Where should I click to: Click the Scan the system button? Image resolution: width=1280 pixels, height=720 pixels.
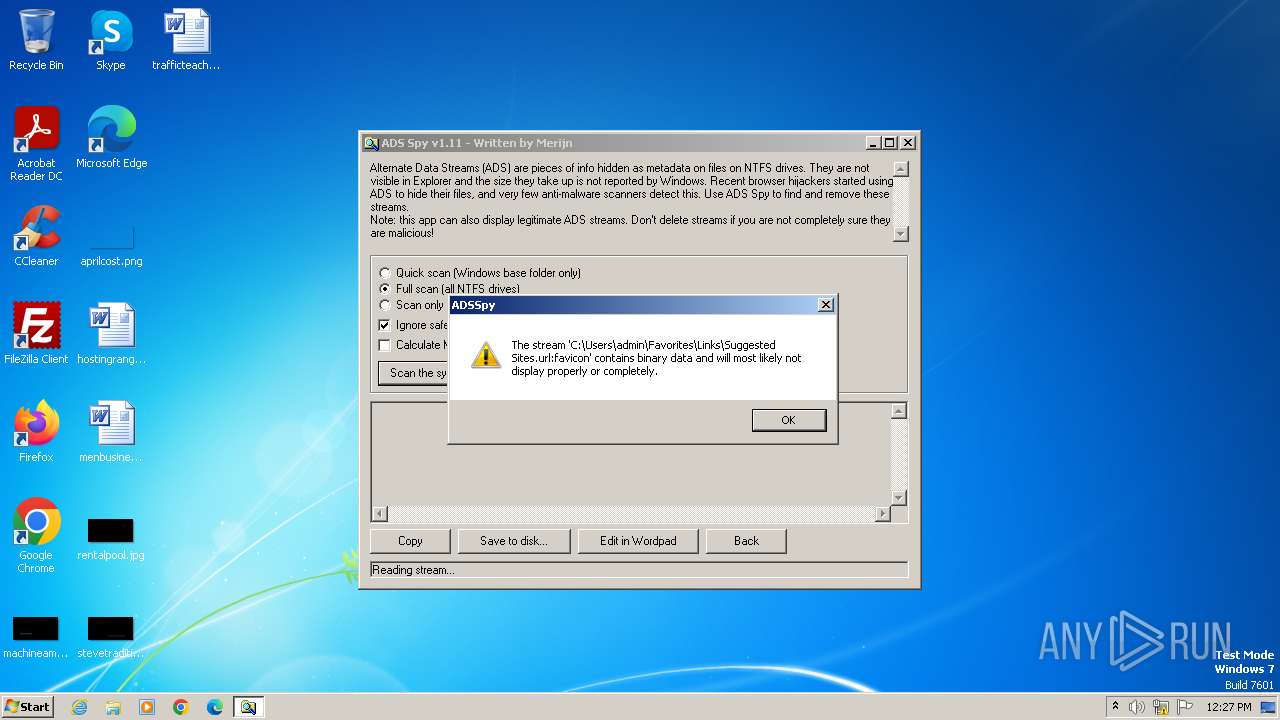[414, 373]
